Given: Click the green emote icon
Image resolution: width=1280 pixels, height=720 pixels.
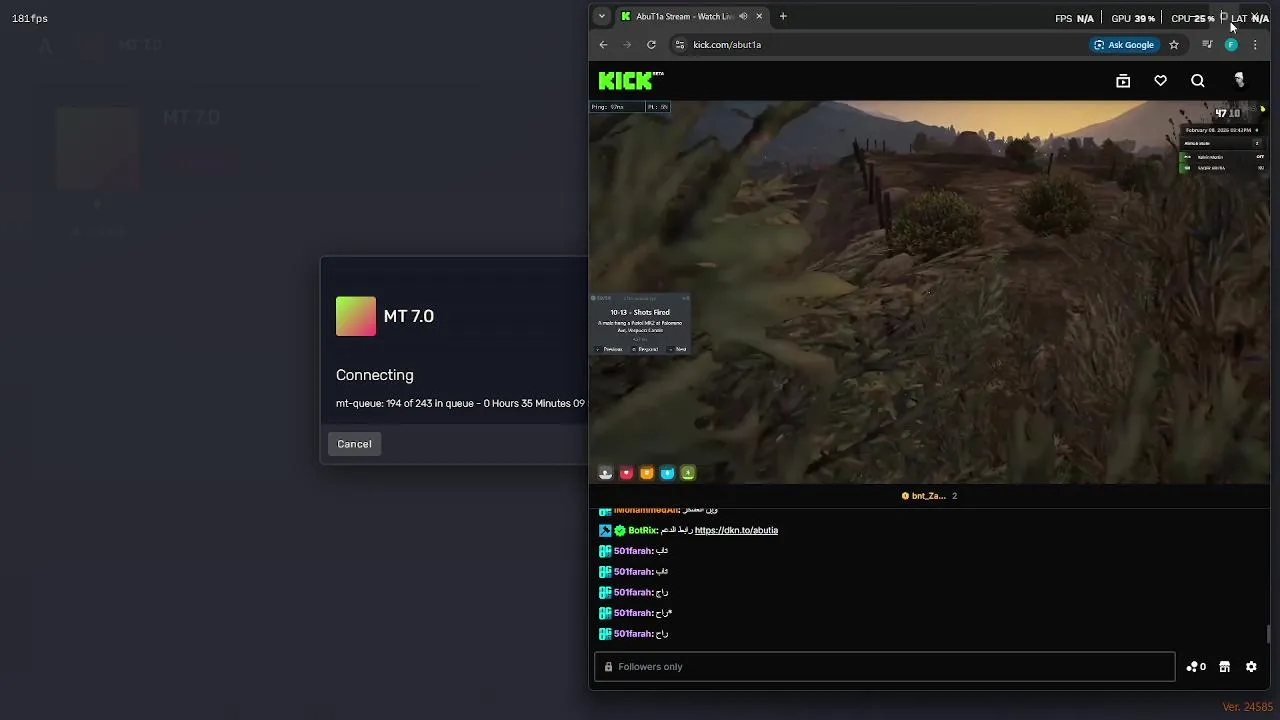Looking at the screenshot, I should pyautogui.click(x=688, y=473).
